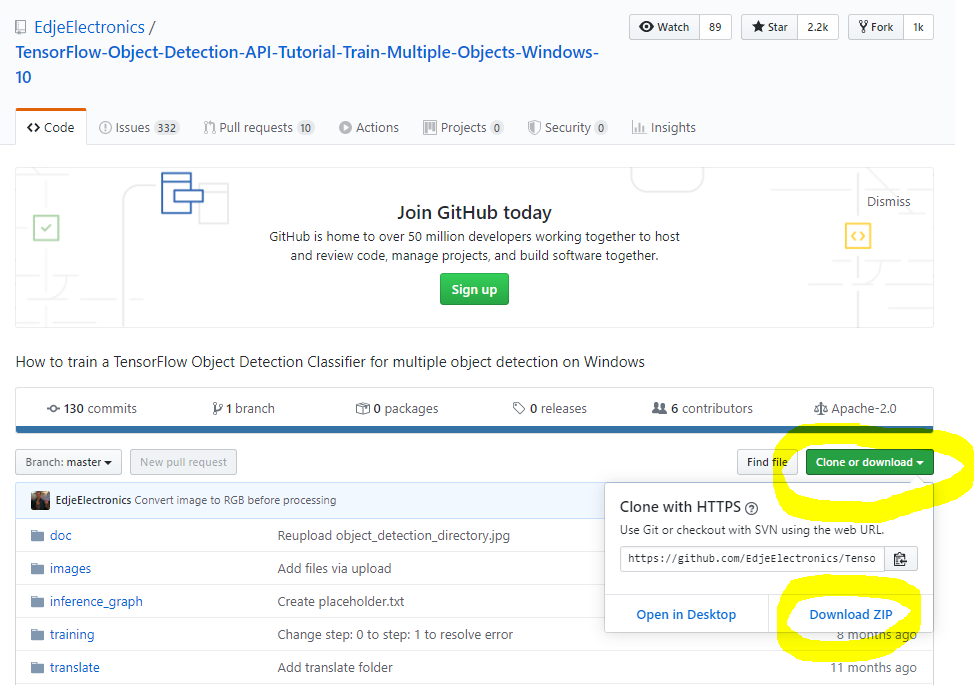The height and width of the screenshot is (685, 974).
Task: Open the images folder
Action: 70,568
